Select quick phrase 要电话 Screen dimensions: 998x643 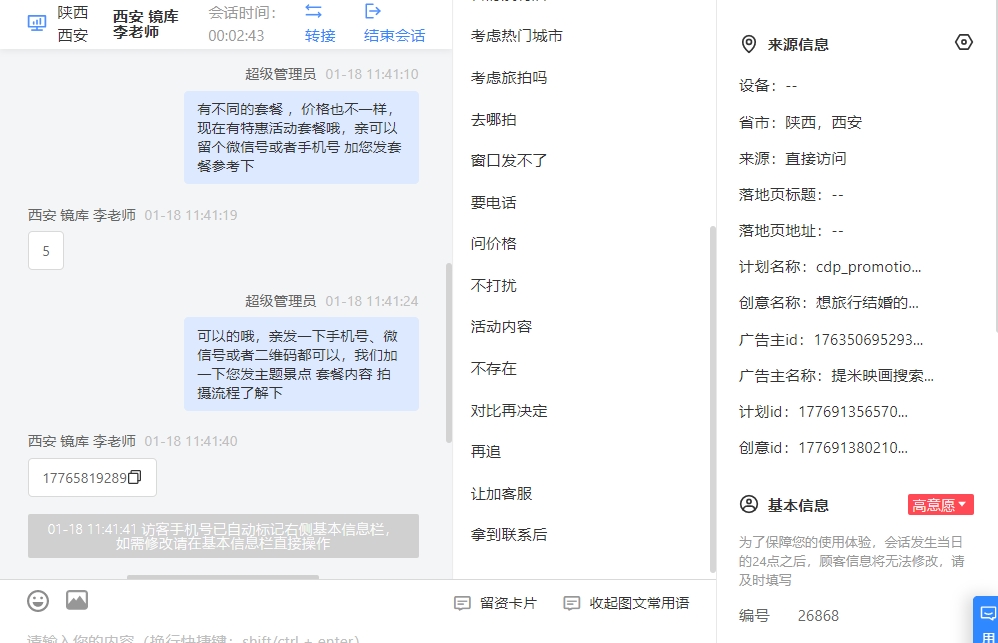494,202
